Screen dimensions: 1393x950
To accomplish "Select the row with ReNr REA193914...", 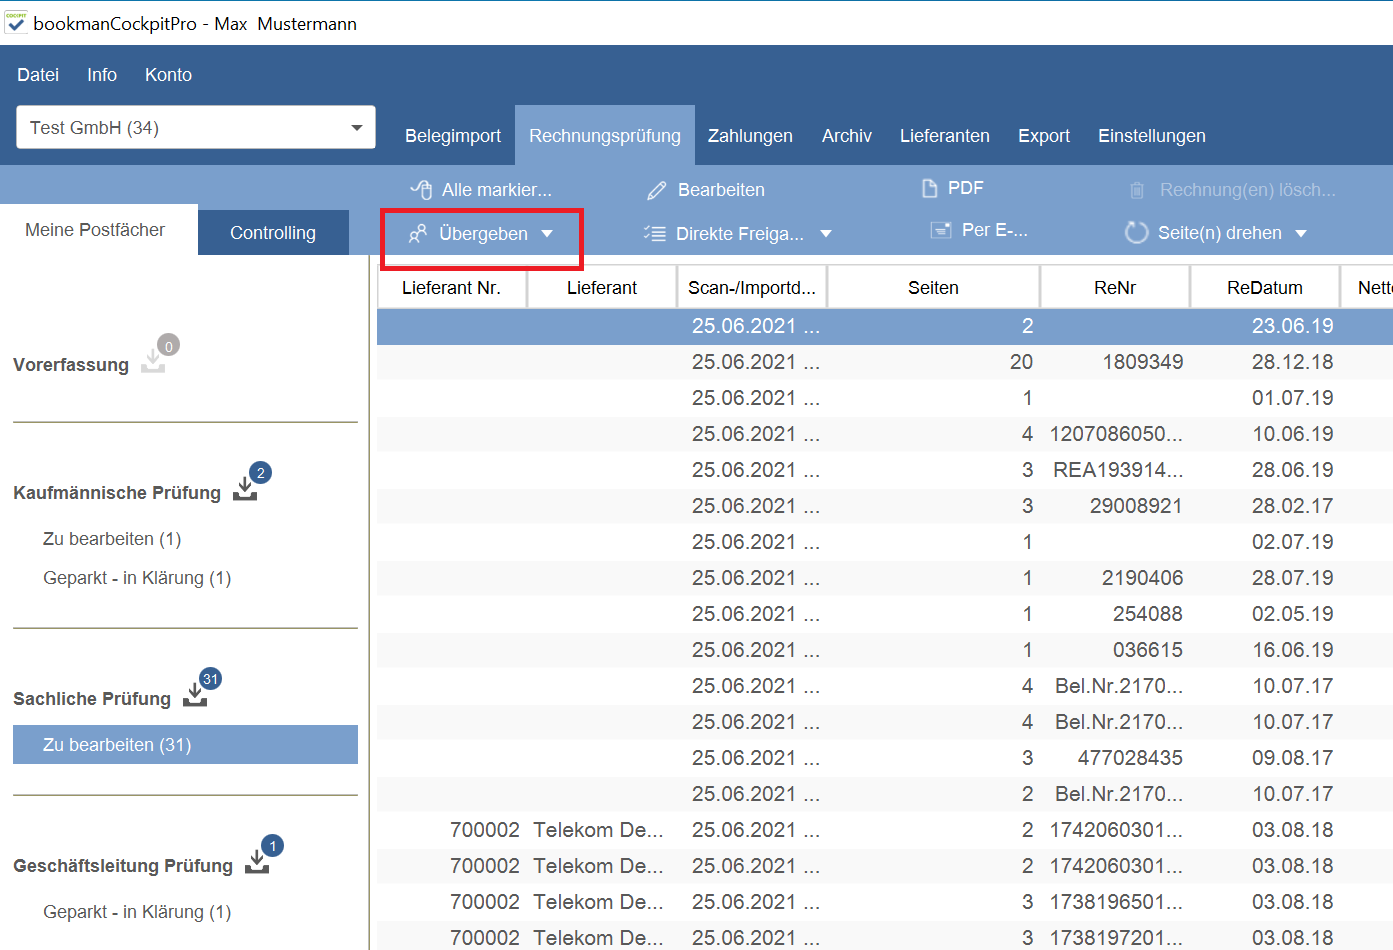I will point(885,470).
